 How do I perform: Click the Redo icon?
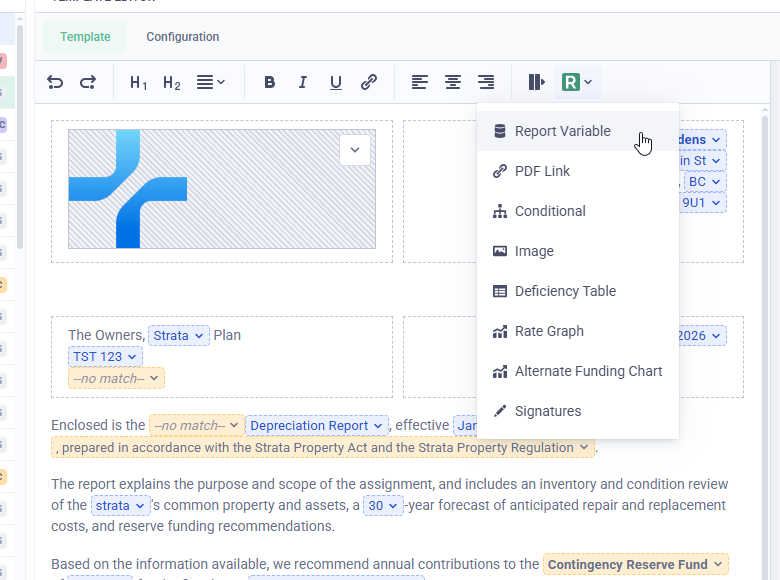tap(88, 82)
